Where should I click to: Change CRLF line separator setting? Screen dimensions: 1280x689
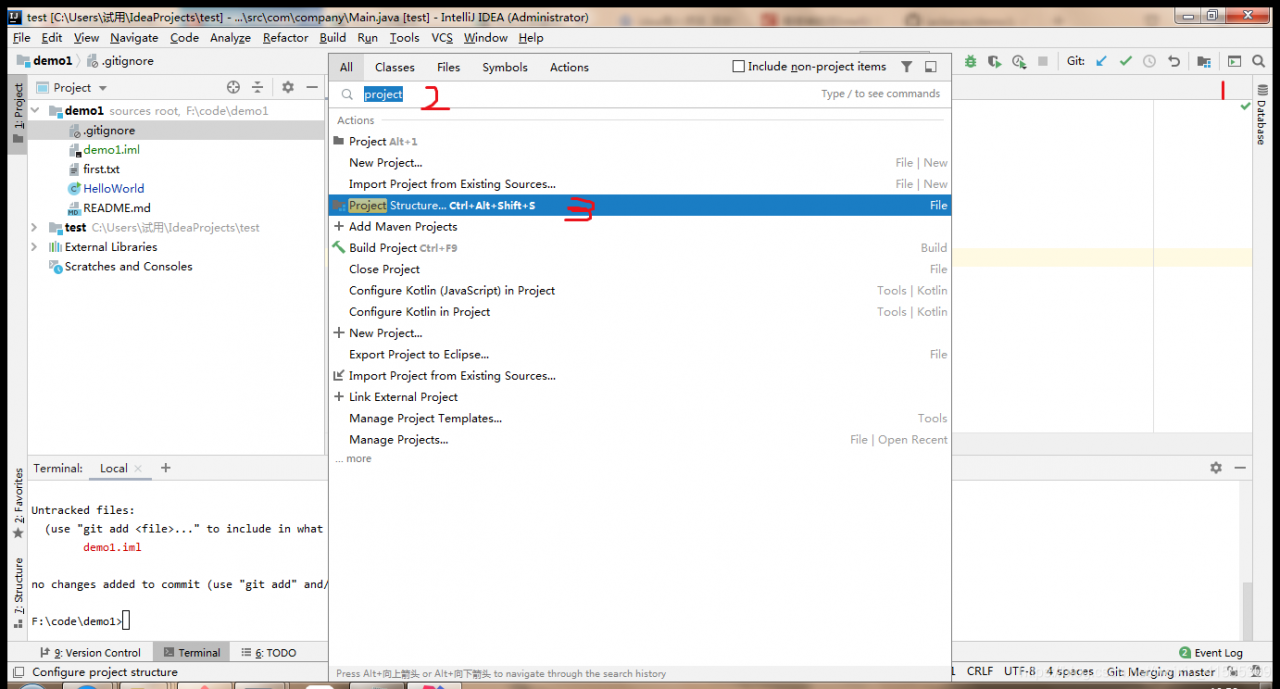pos(980,672)
